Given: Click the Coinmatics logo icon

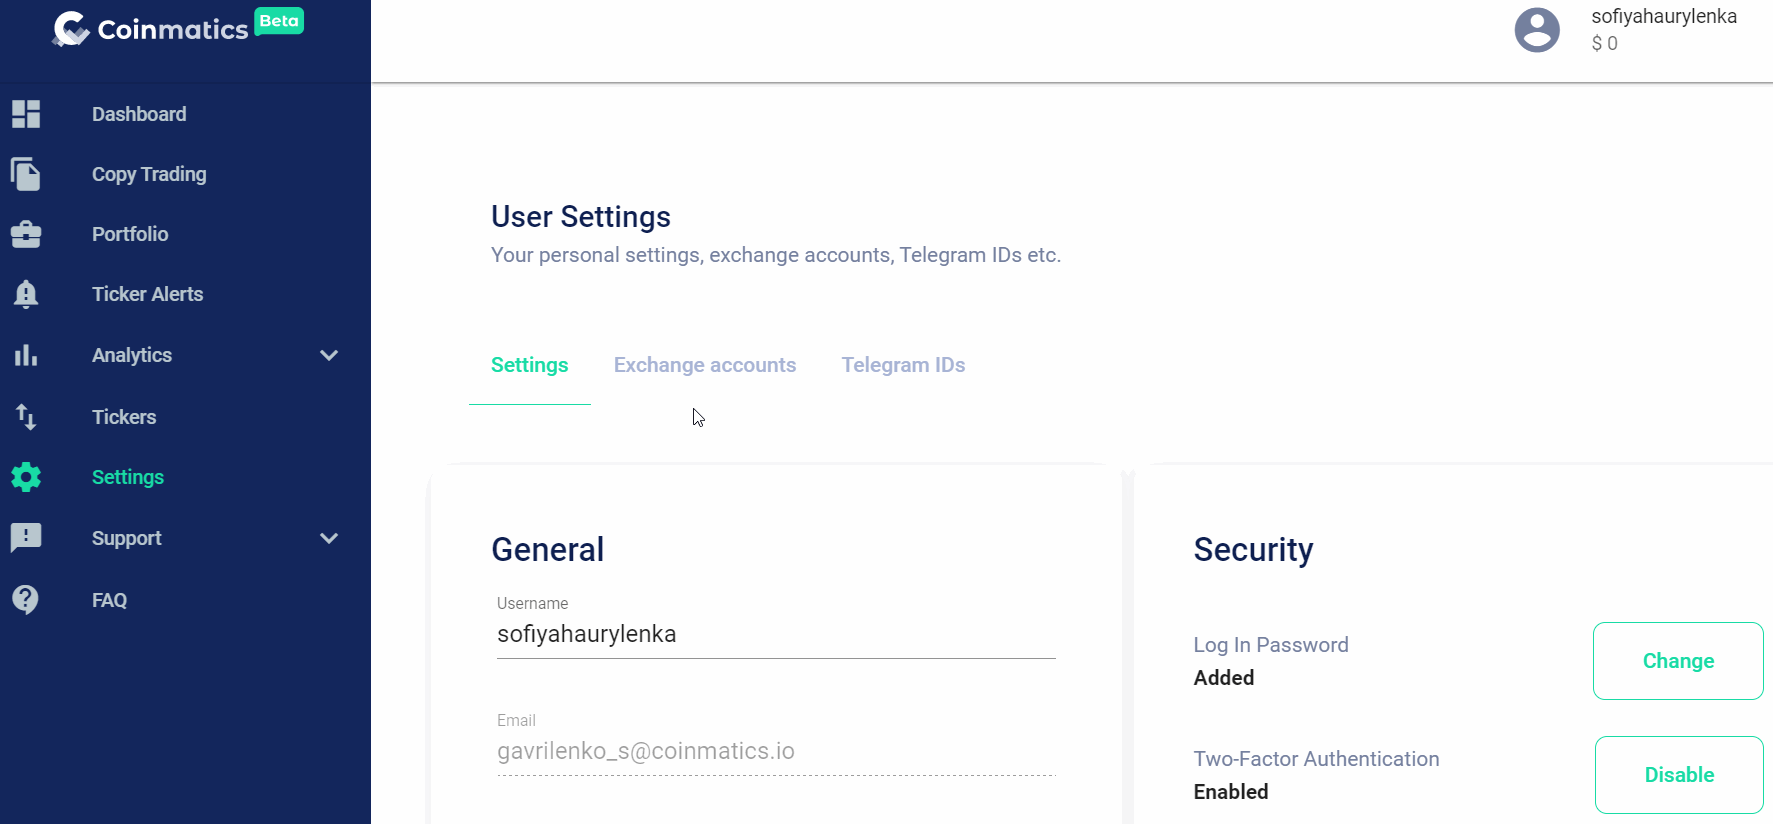Looking at the screenshot, I should [x=71, y=29].
